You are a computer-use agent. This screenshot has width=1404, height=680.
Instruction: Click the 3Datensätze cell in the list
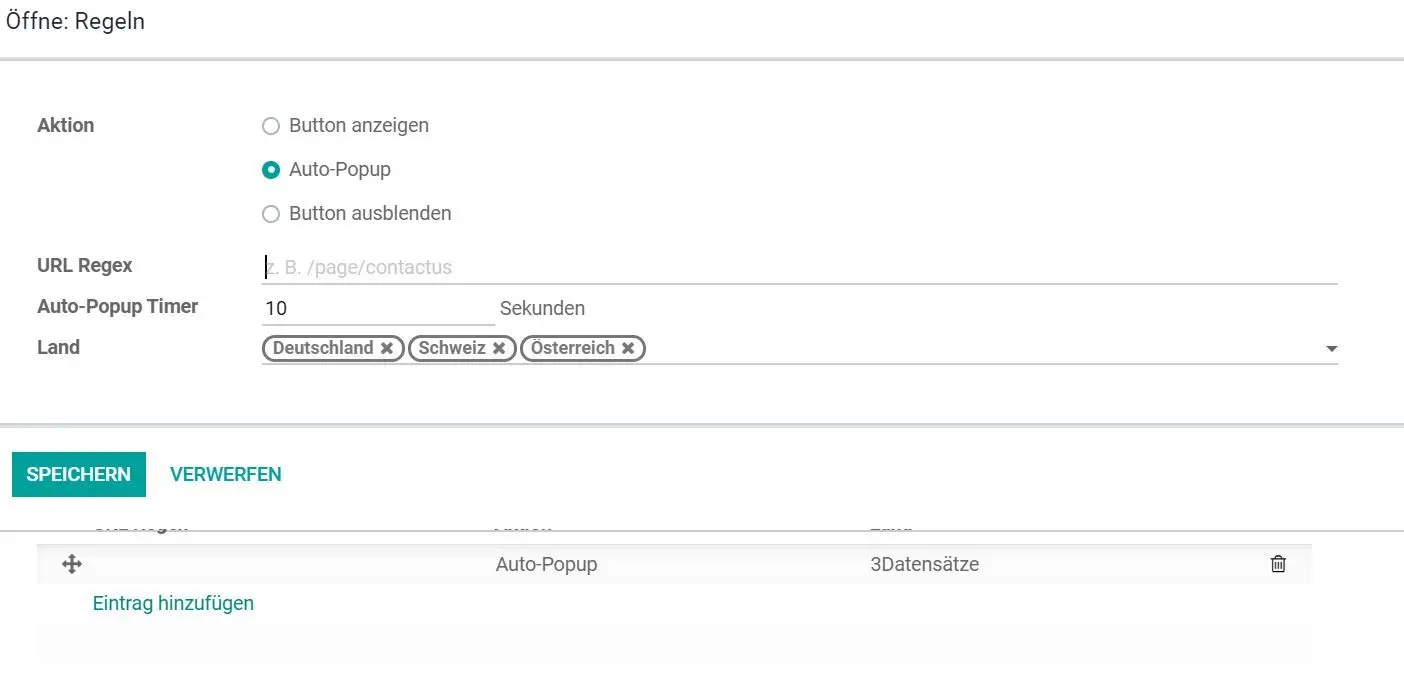coord(925,564)
